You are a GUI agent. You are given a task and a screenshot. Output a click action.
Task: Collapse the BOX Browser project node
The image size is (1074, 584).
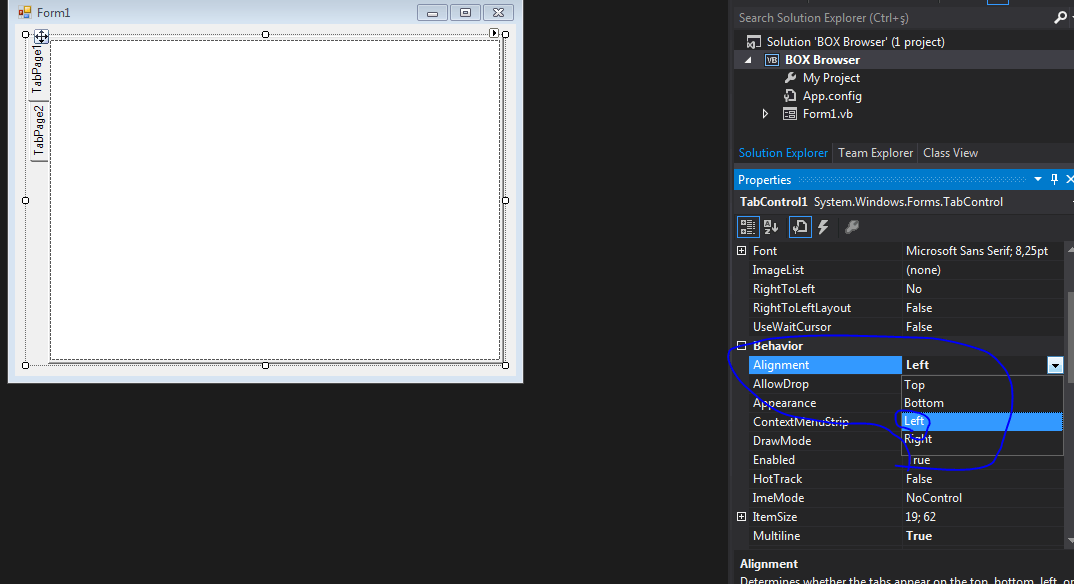(x=748, y=60)
